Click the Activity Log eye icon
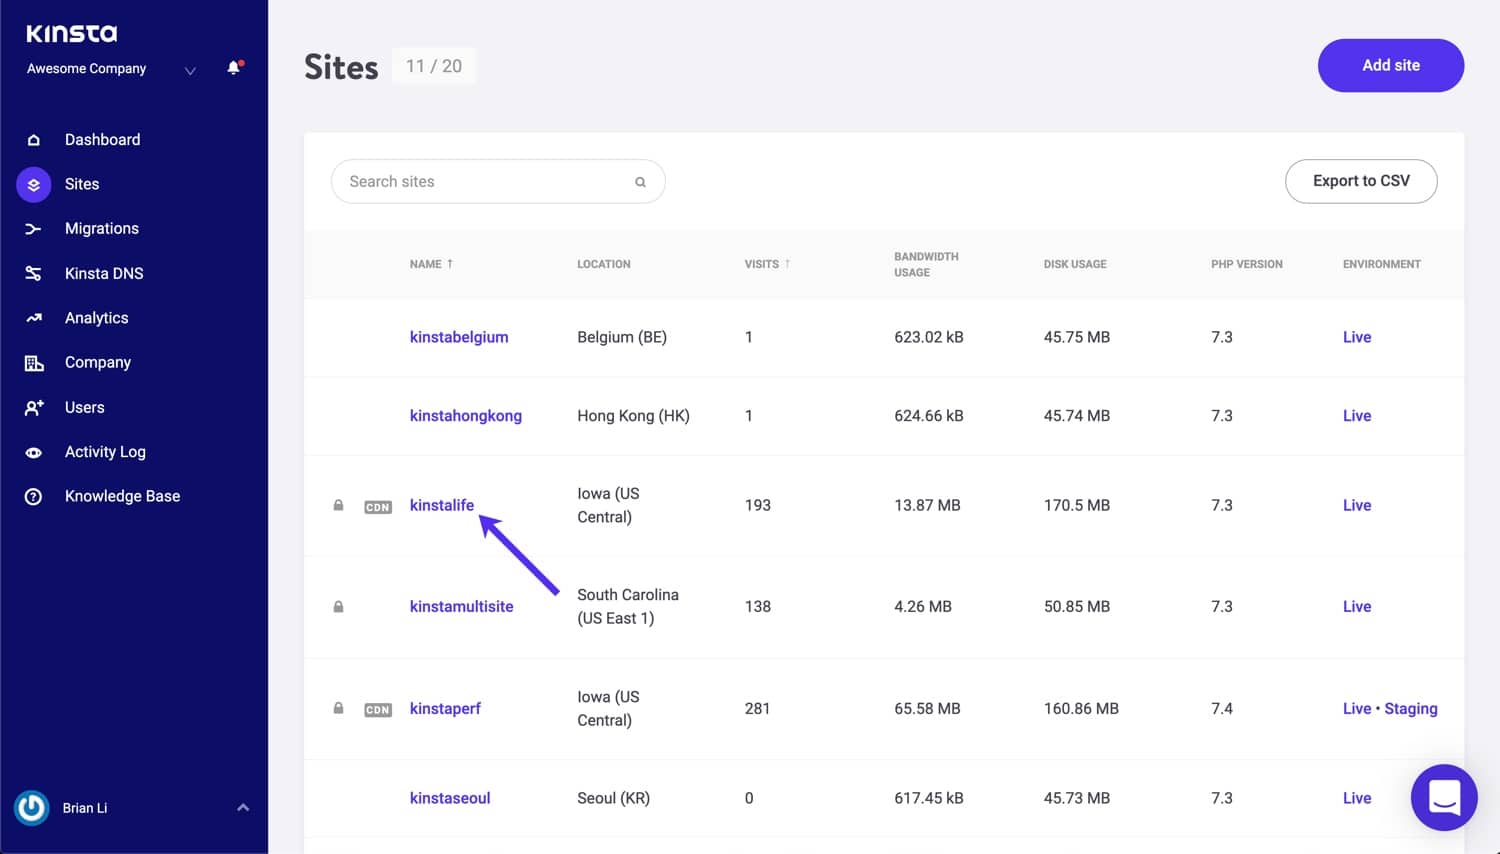The height and width of the screenshot is (854, 1500). [x=34, y=452]
